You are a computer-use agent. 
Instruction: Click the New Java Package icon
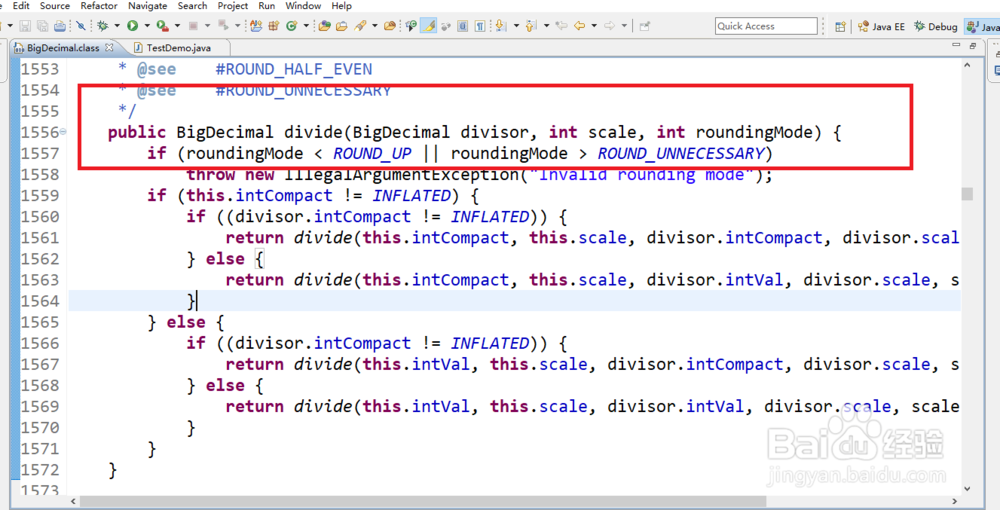tap(273, 26)
